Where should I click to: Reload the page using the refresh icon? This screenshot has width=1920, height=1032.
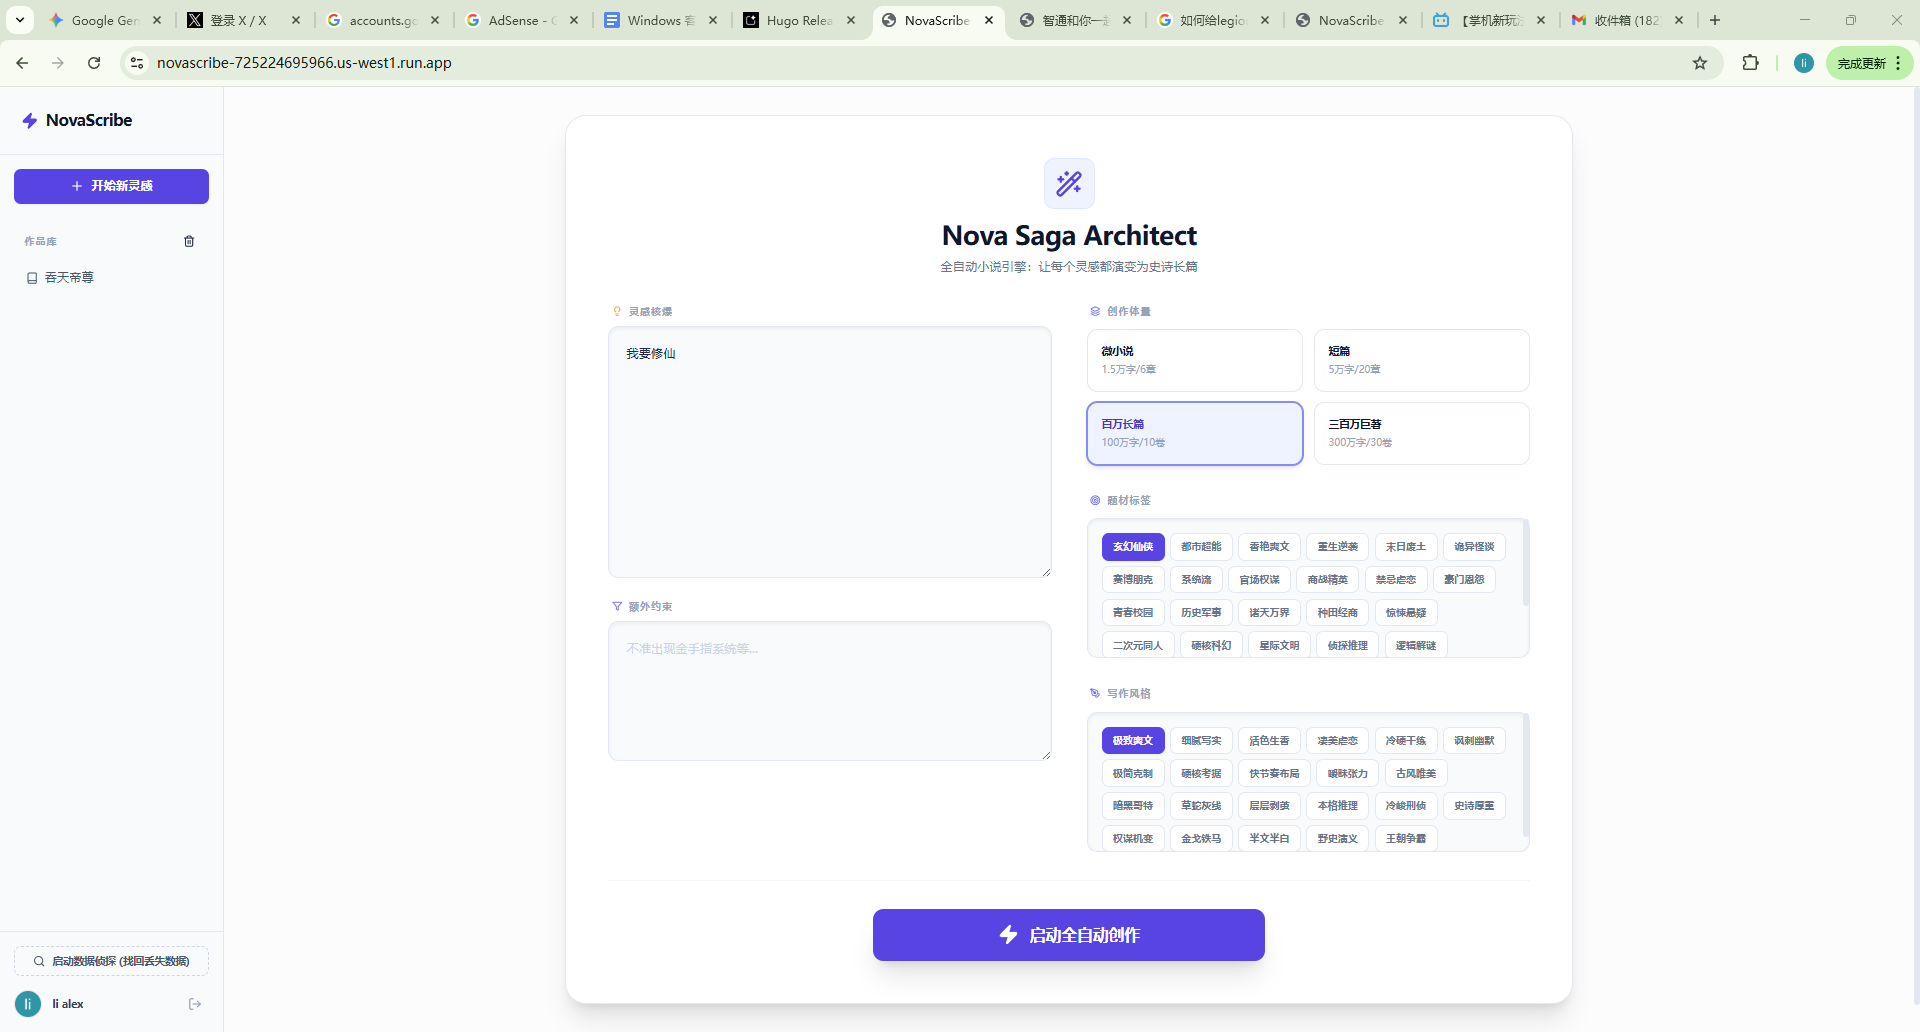tap(94, 63)
